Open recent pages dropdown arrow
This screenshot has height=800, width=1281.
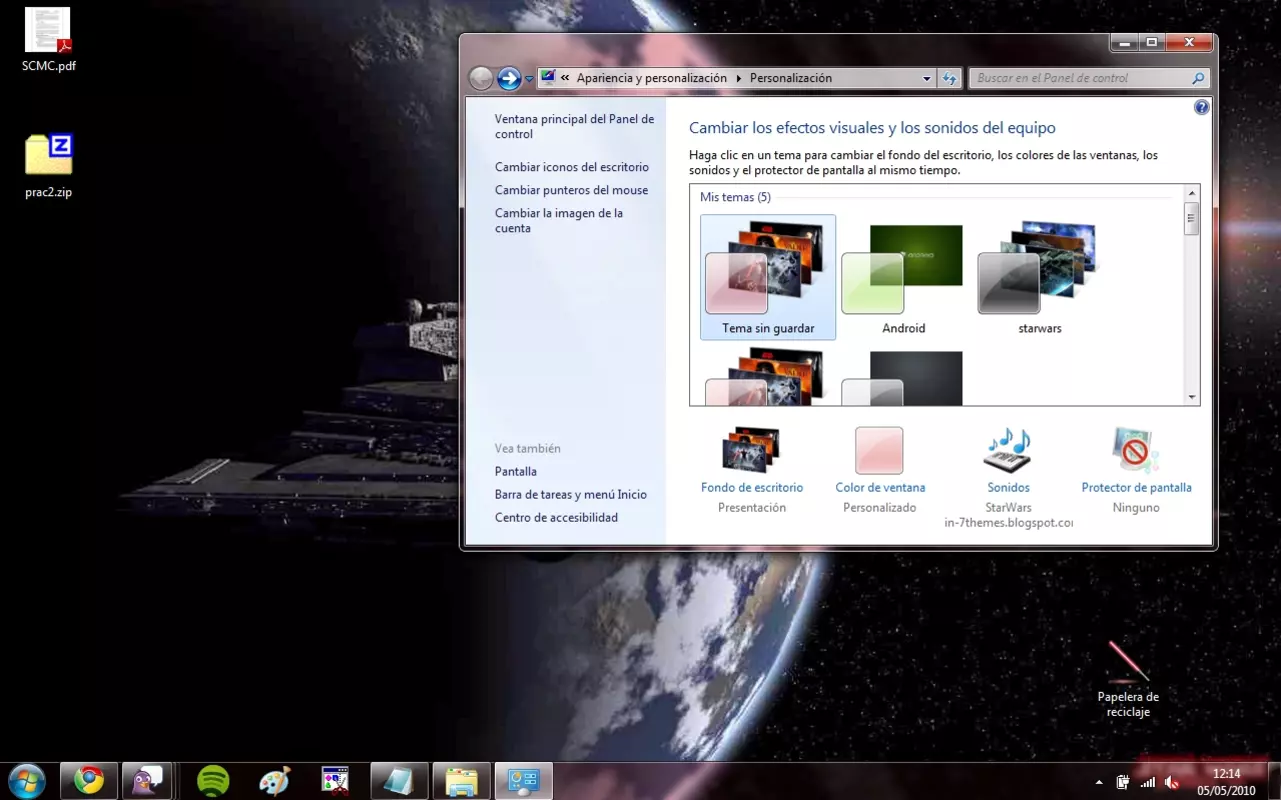coord(530,79)
